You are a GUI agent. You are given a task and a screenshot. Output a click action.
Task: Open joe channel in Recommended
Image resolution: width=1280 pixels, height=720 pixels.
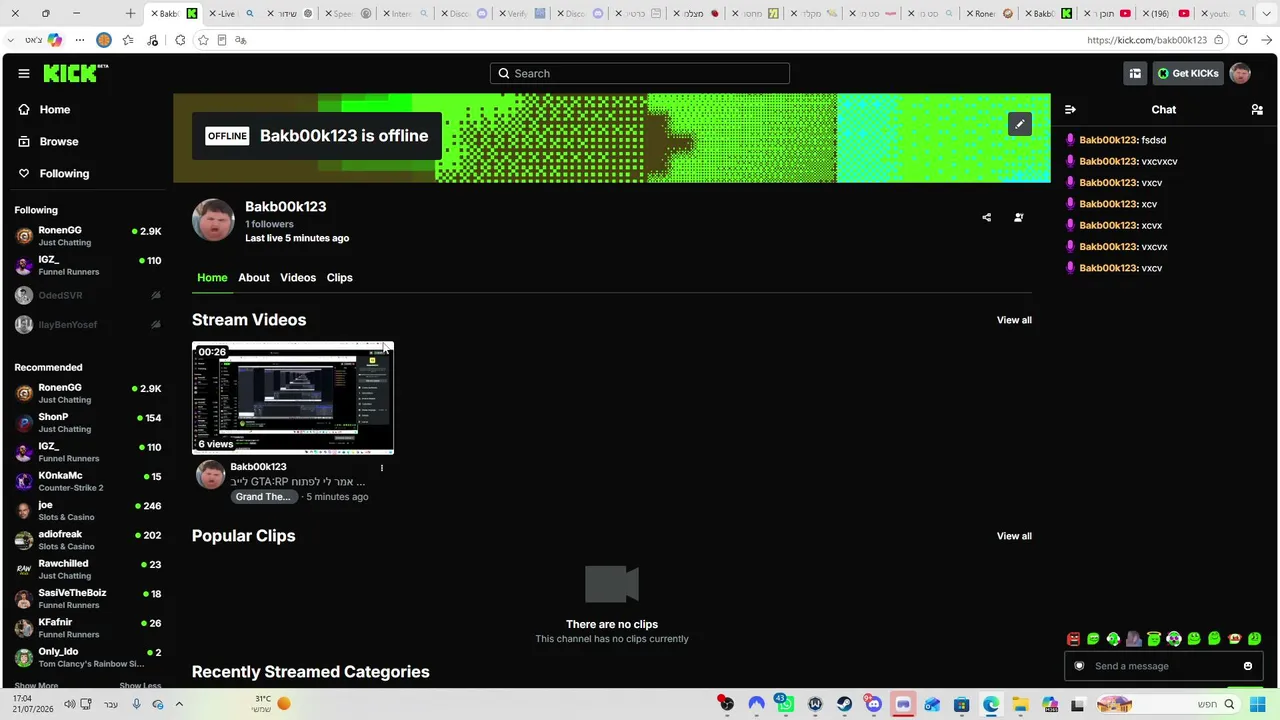[x=88, y=511]
